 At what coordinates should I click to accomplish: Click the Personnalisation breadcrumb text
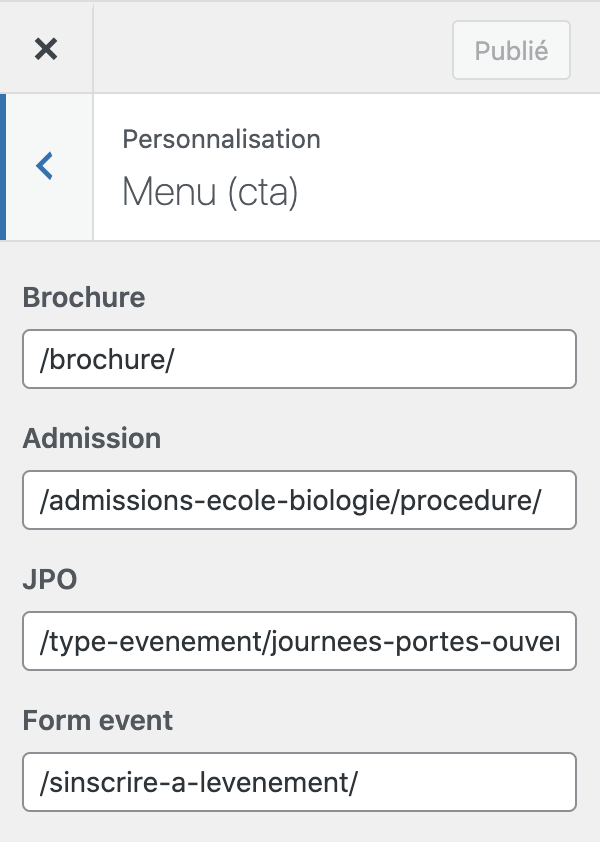(x=221, y=140)
